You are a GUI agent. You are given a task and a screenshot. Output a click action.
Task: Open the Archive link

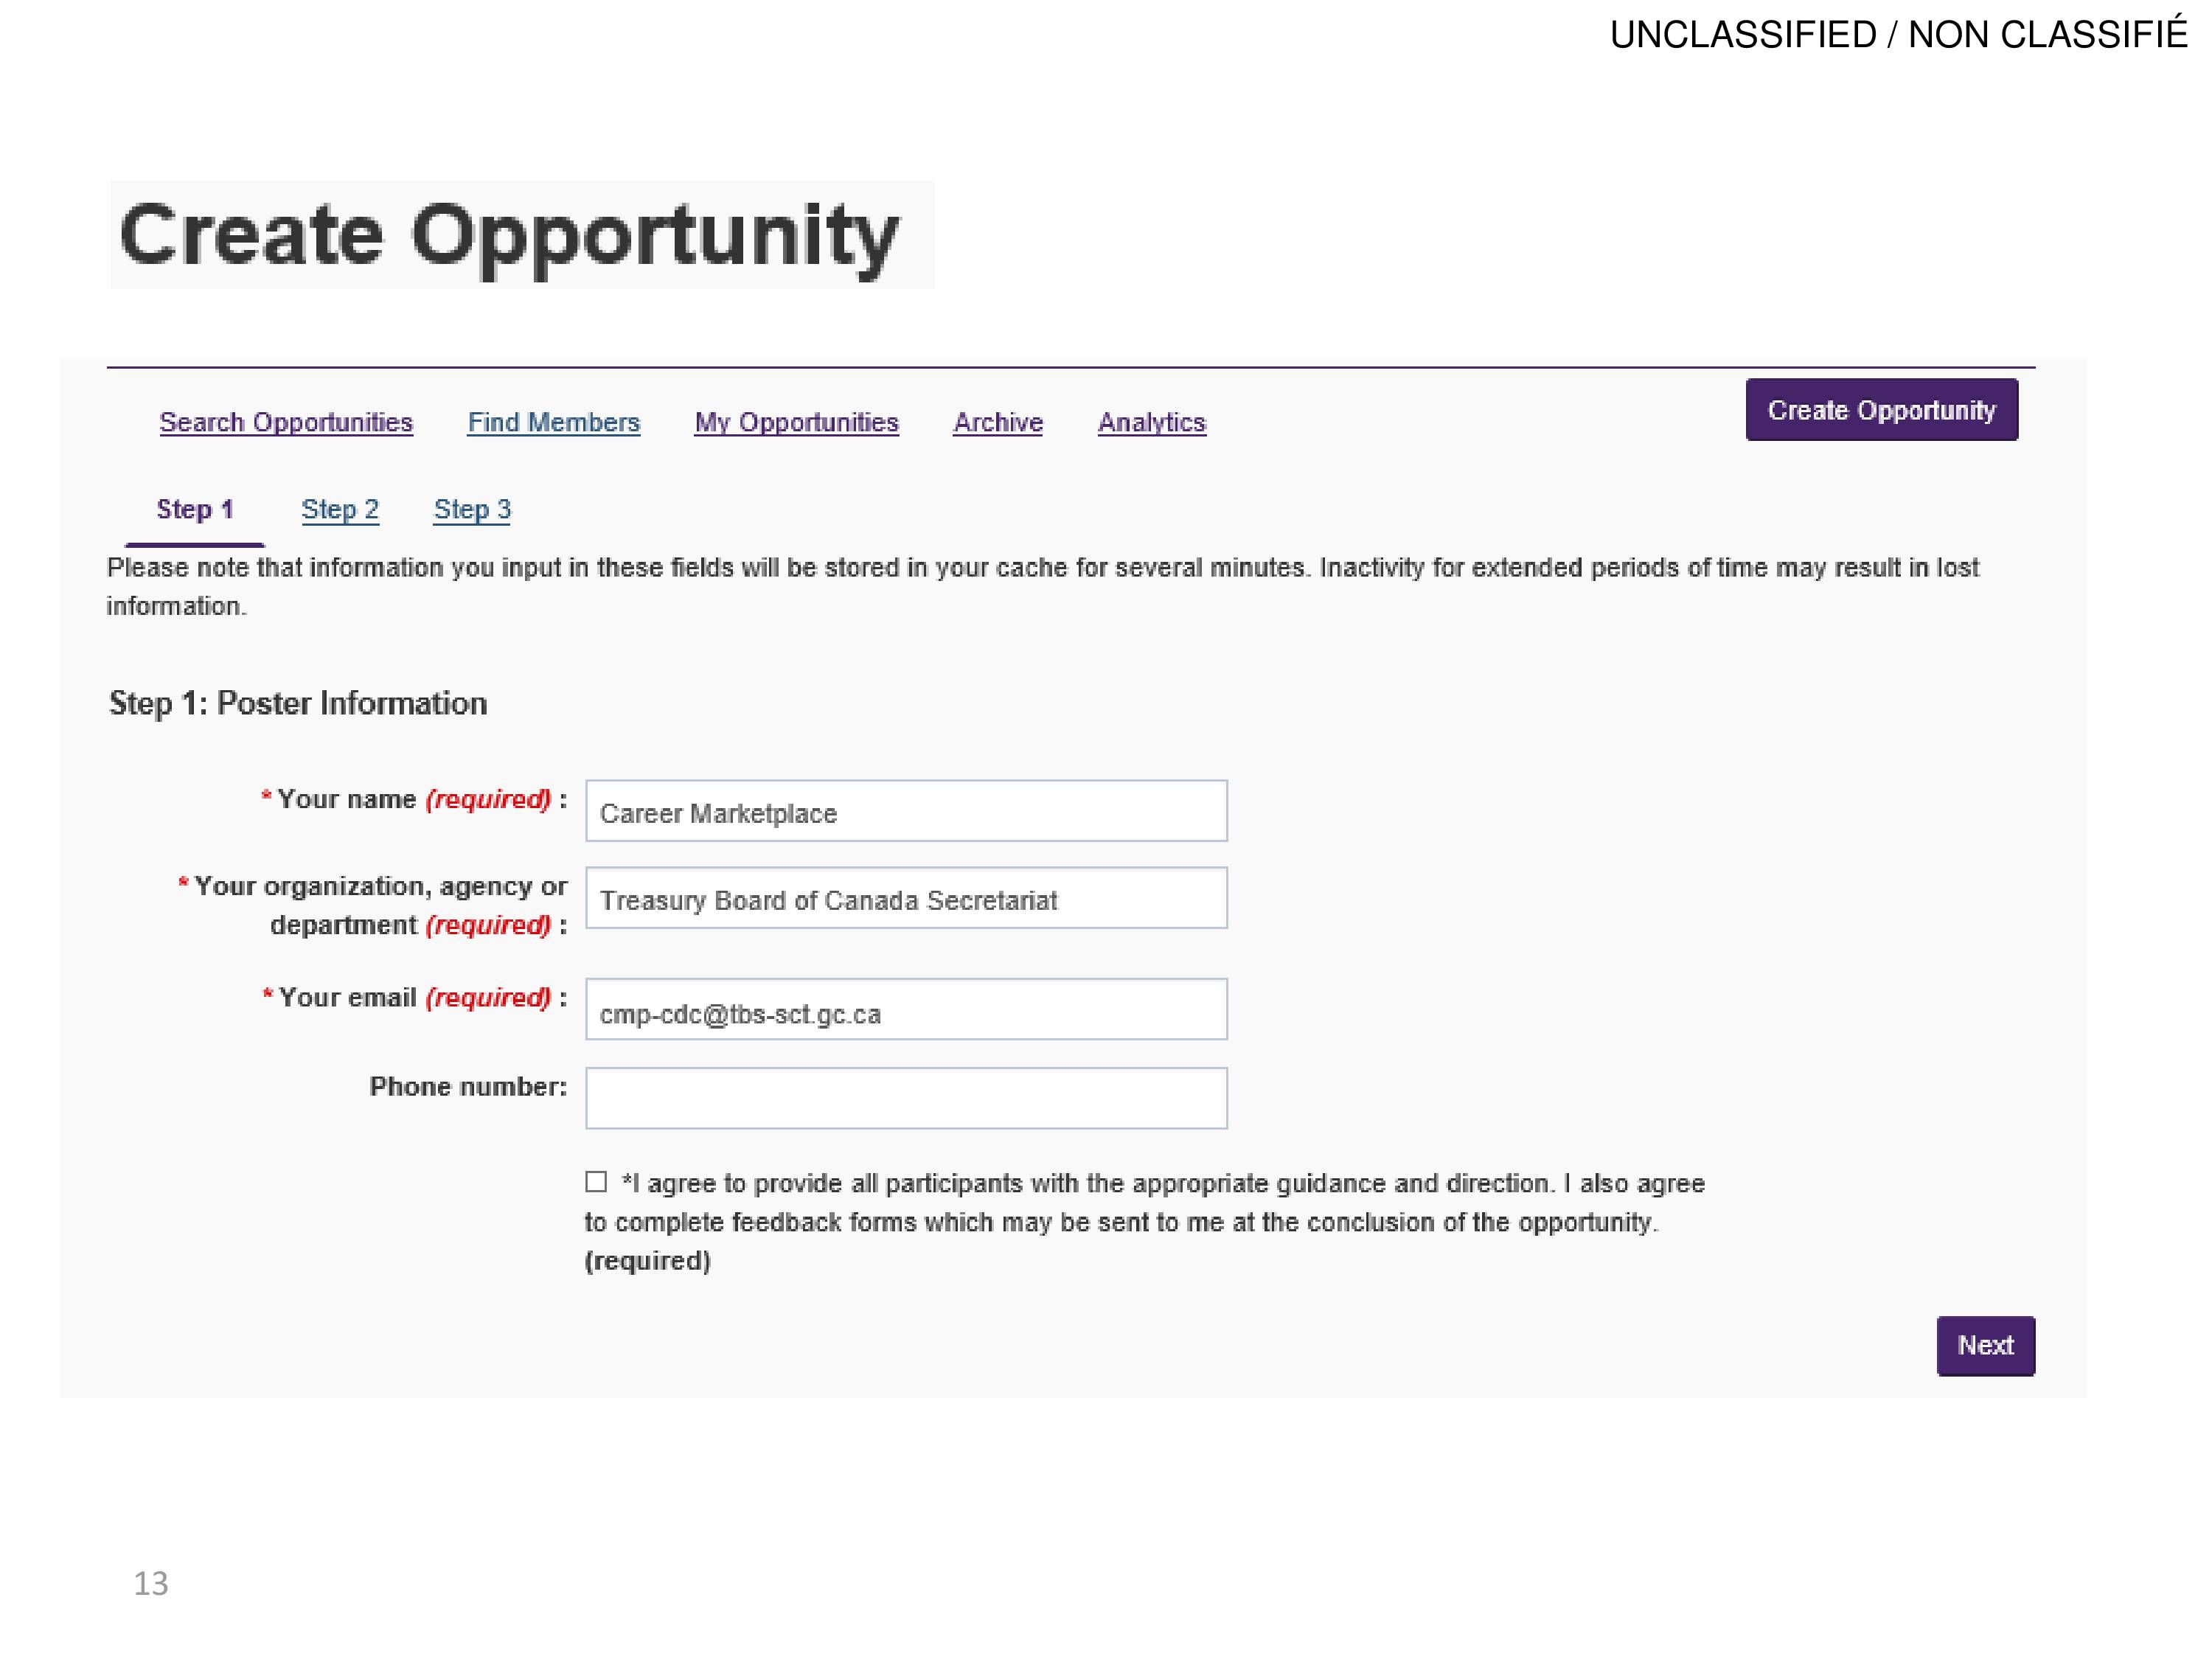998,422
